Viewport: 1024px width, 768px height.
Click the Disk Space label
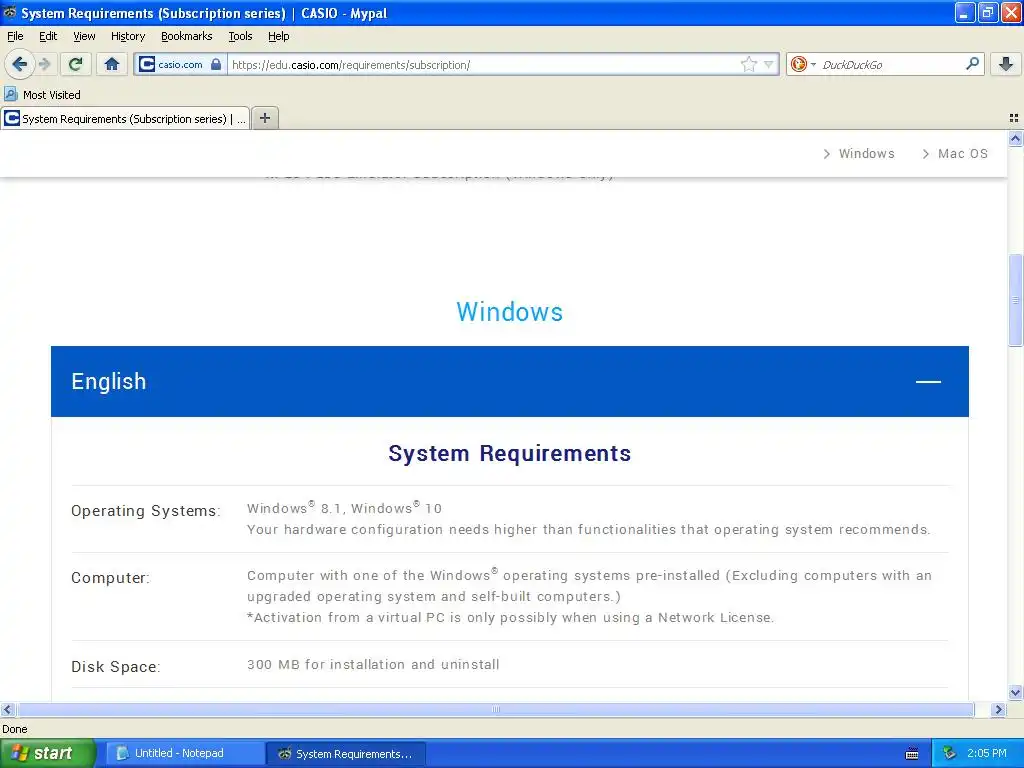[x=116, y=667]
